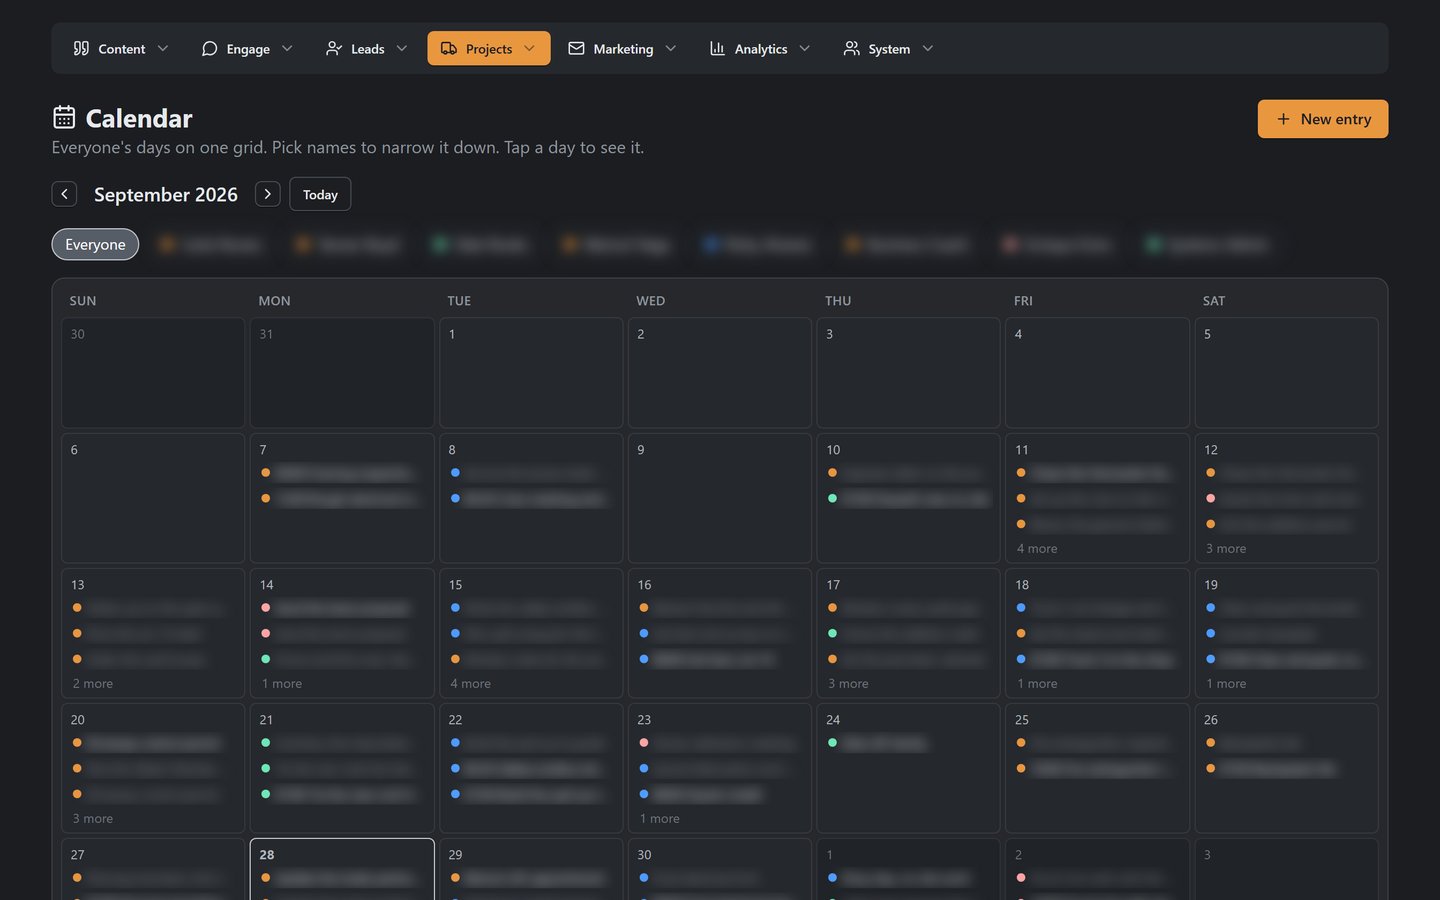Screen dimensions: 1440x900
Task: Click the Marketing envelope icon
Action: [x=576, y=48]
